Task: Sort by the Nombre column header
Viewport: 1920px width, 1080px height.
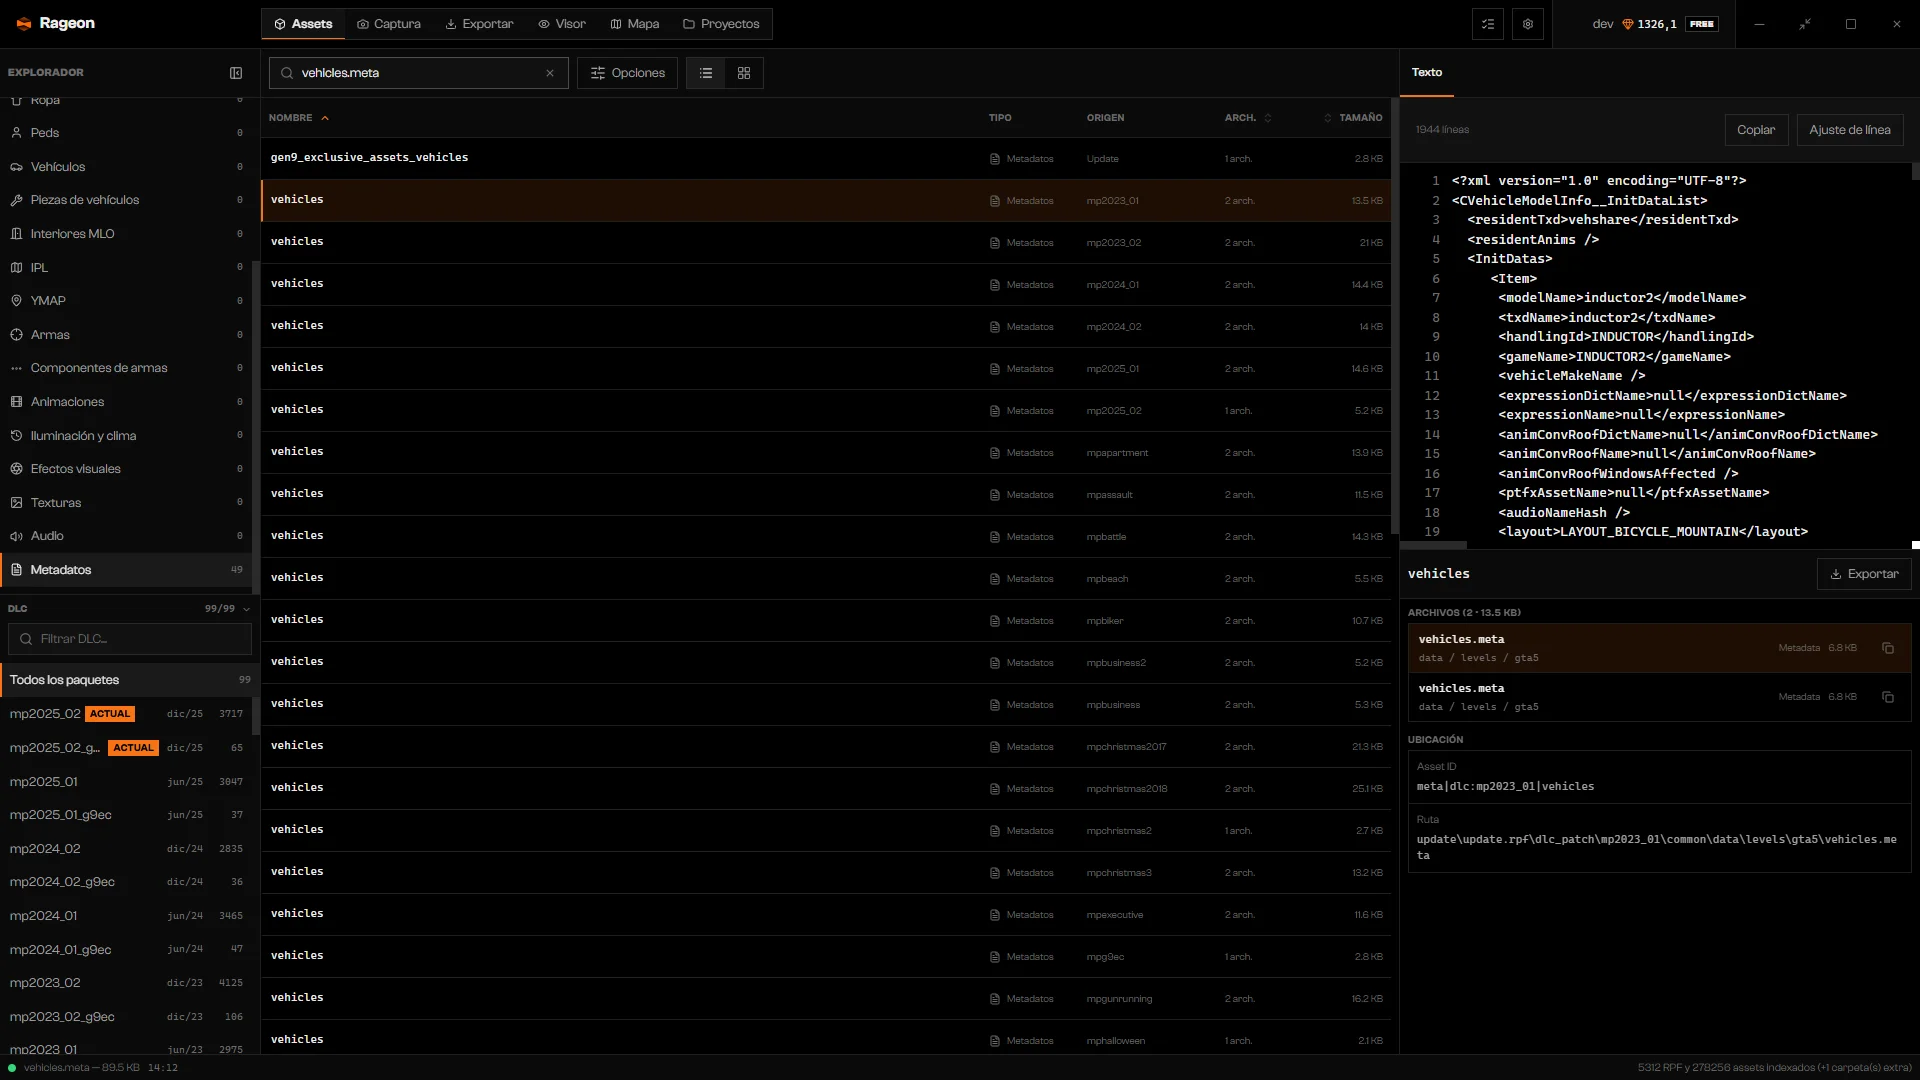Action: 298,118
